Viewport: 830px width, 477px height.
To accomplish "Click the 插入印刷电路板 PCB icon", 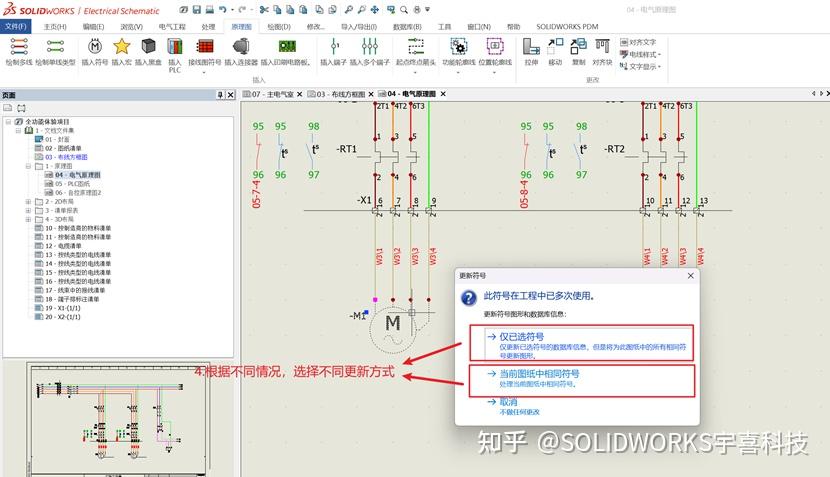I will tap(287, 47).
